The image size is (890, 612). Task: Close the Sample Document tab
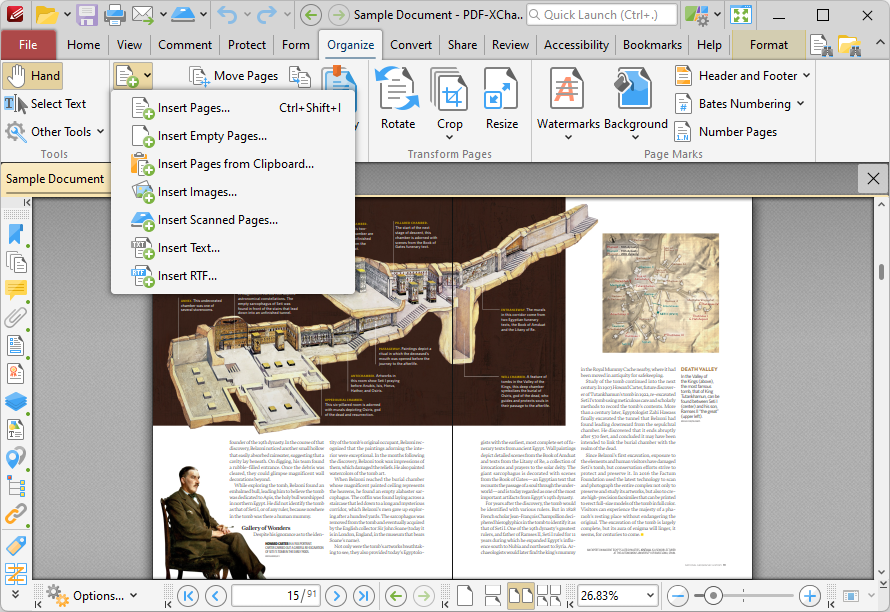click(x=874, y=179)
